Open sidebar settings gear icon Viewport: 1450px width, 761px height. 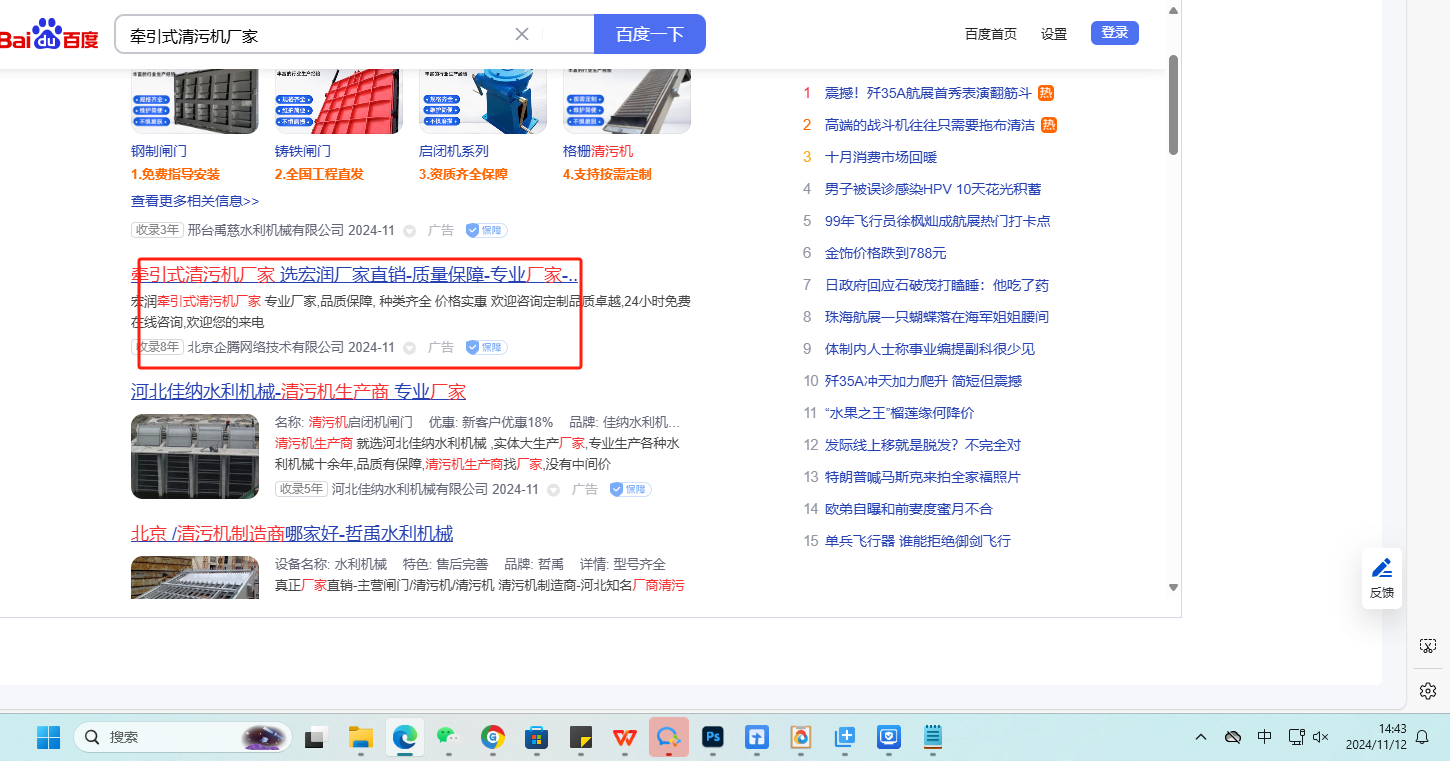tap(1428, 691)
